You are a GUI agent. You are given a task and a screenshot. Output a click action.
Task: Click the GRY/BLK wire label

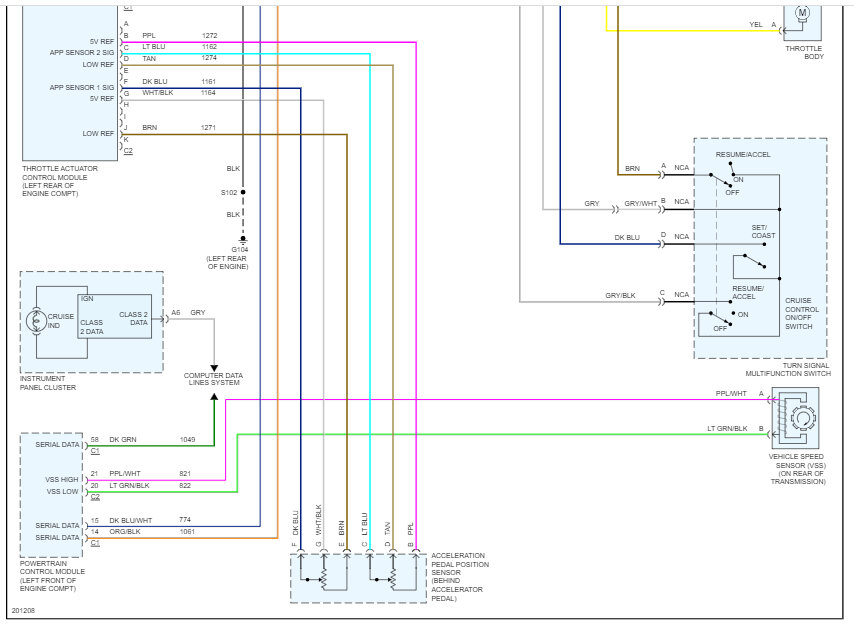click(620, 295)
